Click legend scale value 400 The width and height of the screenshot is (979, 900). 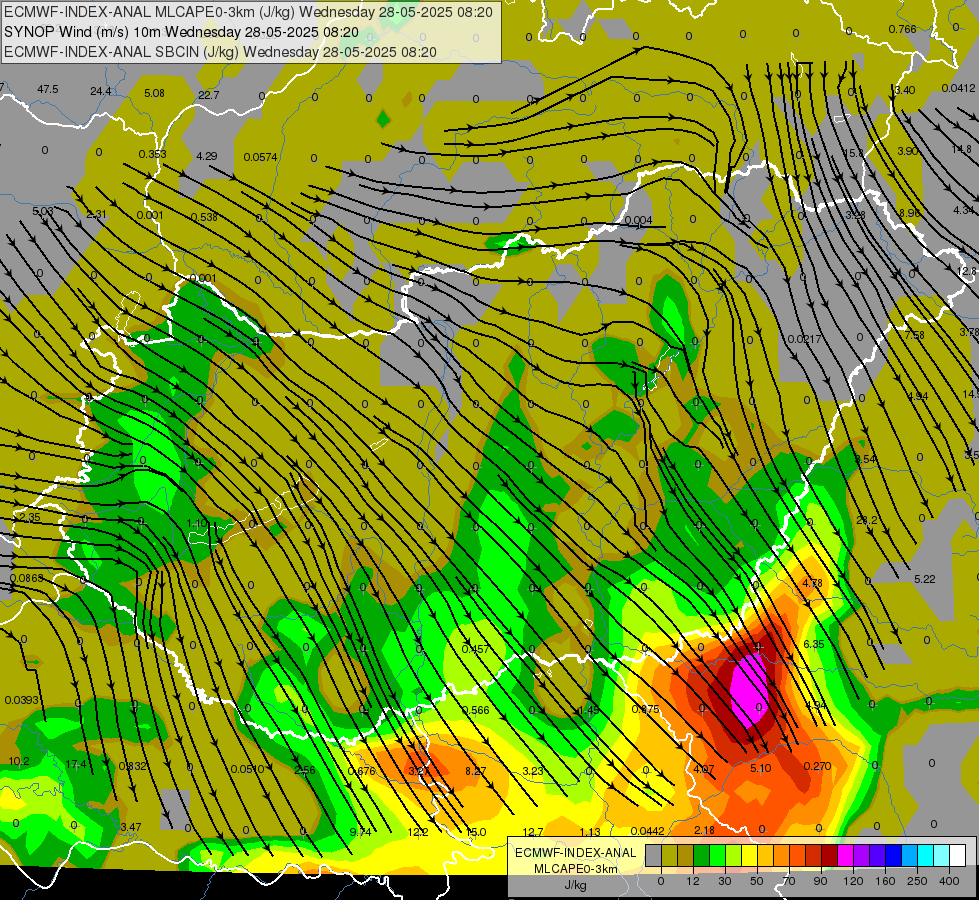point(949,881)
